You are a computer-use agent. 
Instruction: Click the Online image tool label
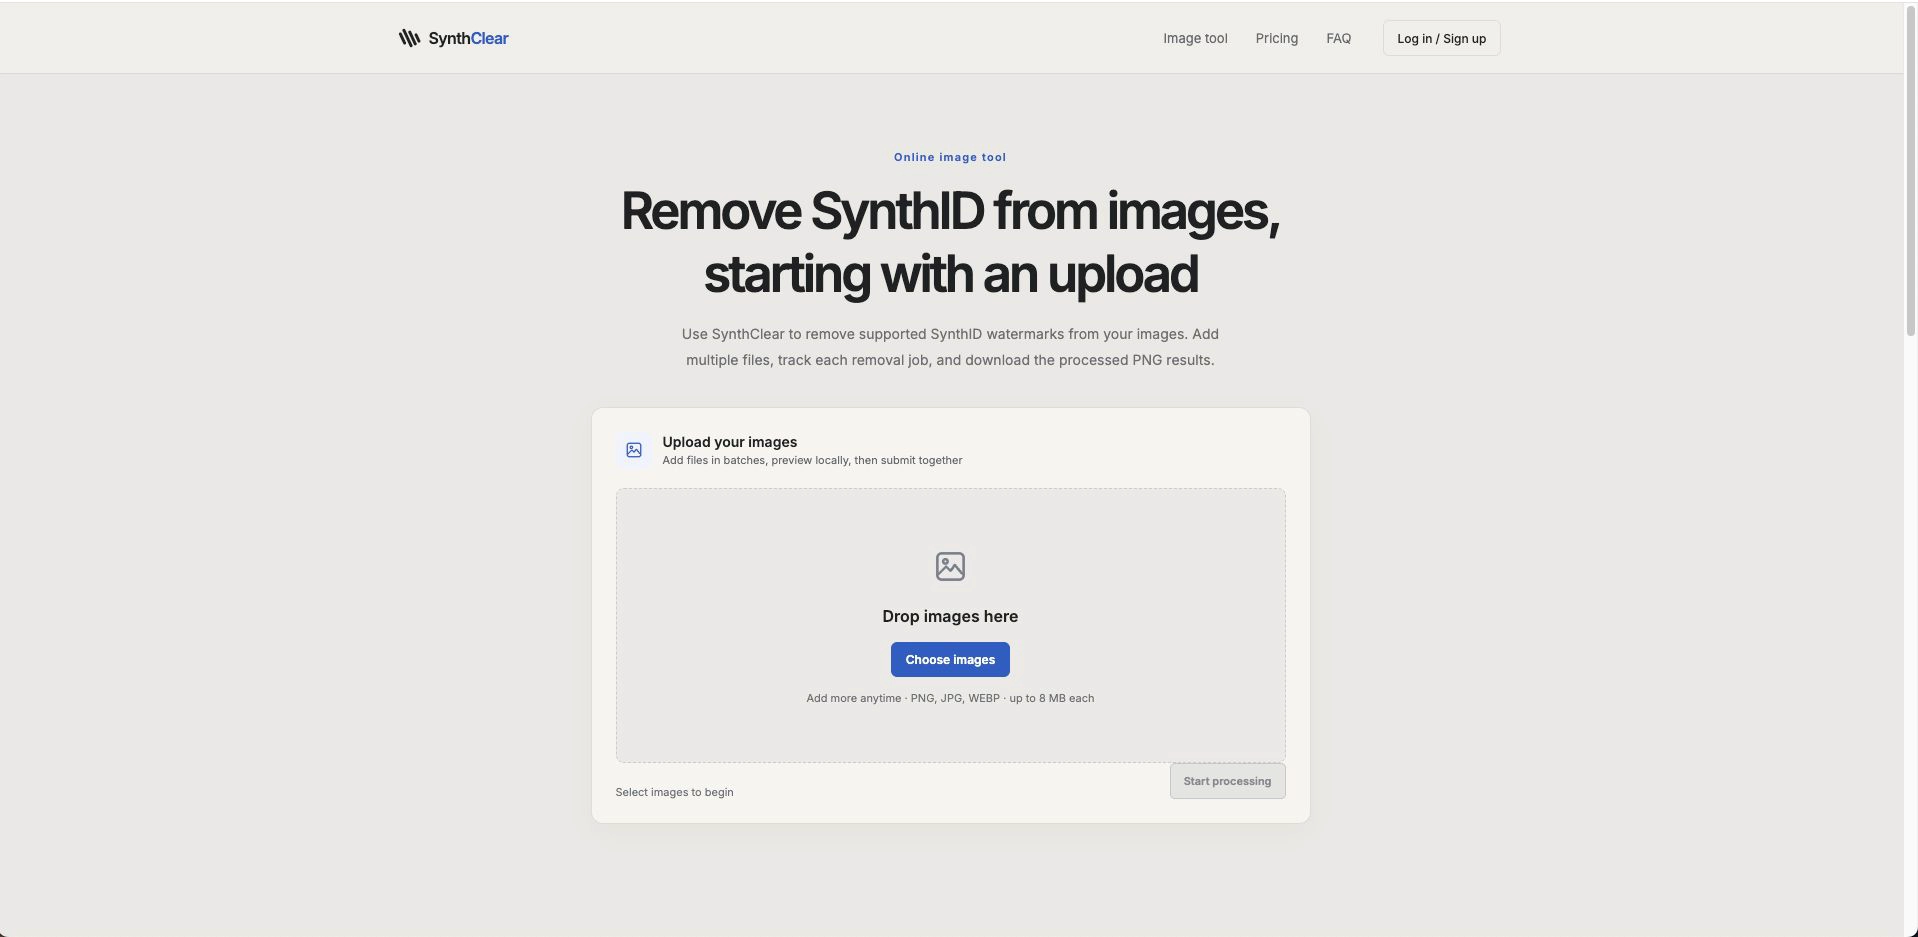(x=950, y=157)
